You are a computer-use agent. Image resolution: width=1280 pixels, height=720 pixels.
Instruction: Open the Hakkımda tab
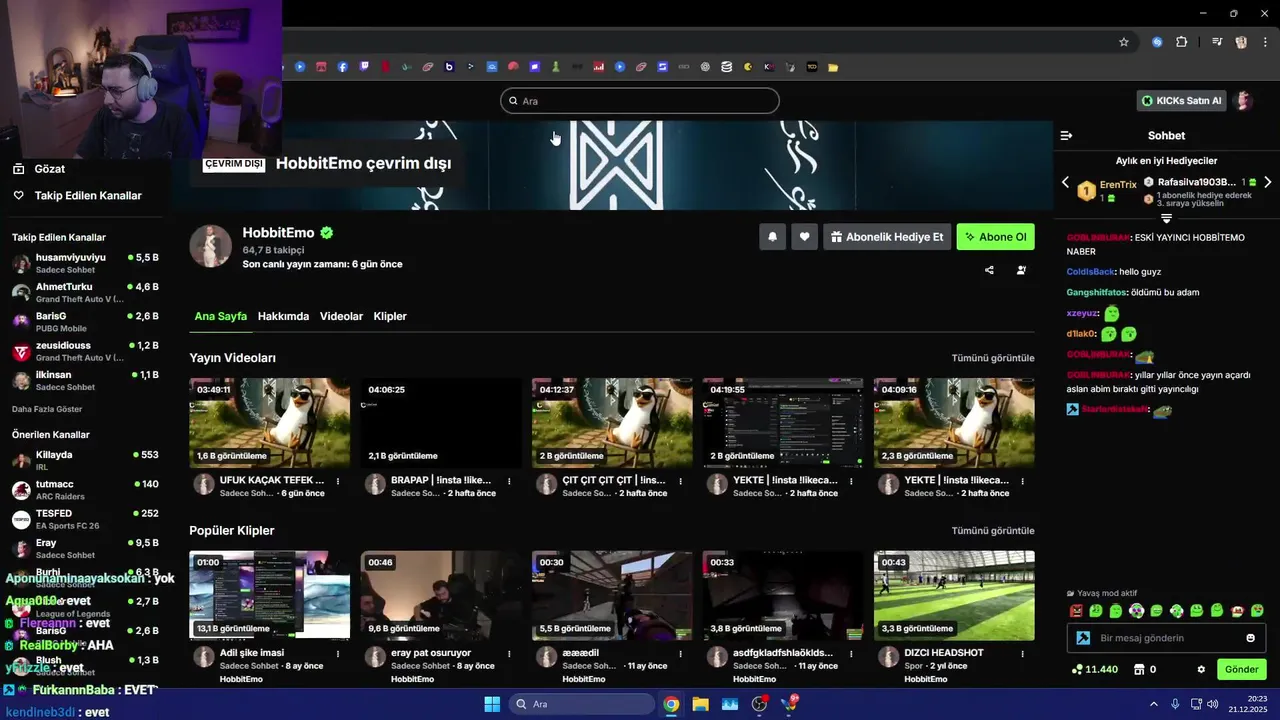point(283,316)
